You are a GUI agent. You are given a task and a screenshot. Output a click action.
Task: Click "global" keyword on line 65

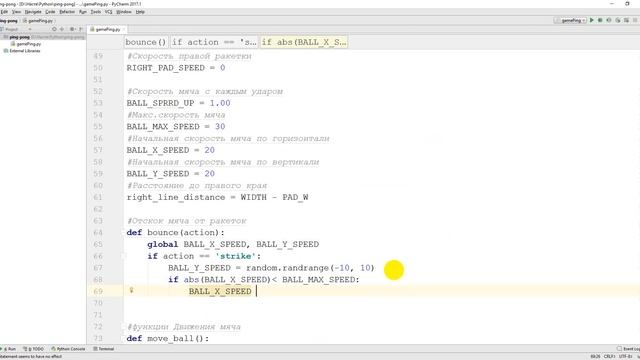click(x=163, y=244)
